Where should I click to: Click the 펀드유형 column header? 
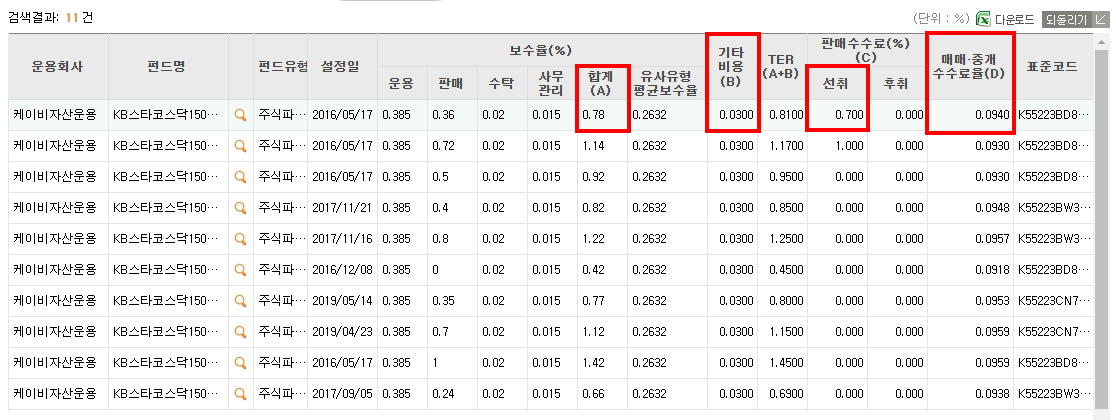(281, 67)
